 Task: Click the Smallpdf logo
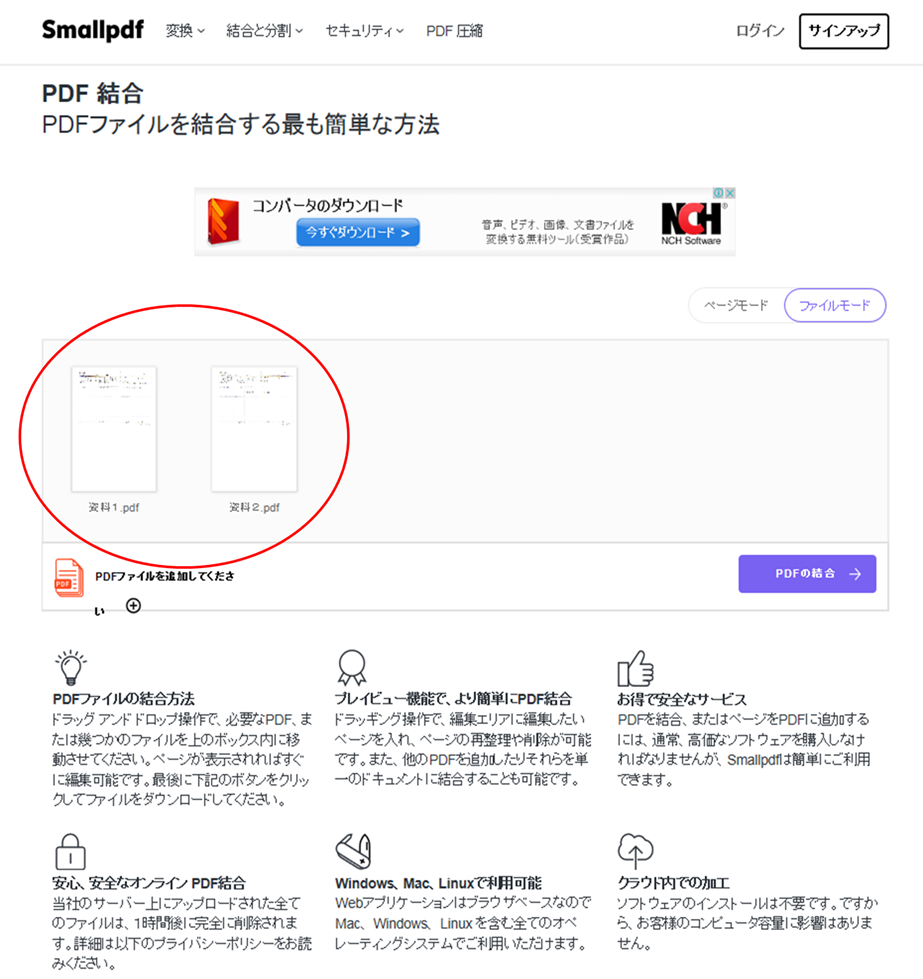(x=92, y=30)
